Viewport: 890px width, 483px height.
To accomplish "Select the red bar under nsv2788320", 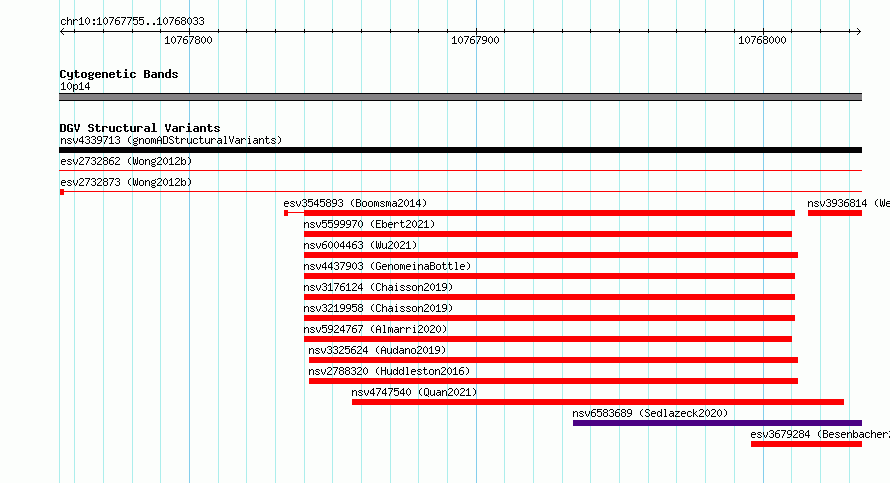I will click(553, 381).
